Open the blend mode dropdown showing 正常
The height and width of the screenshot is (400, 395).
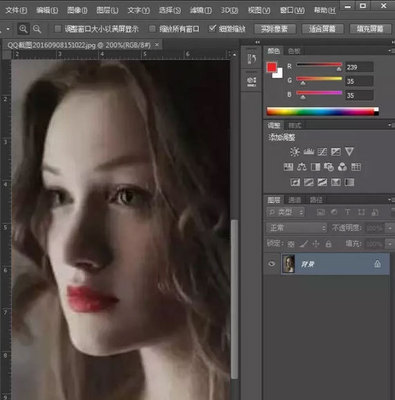point(296,228)
